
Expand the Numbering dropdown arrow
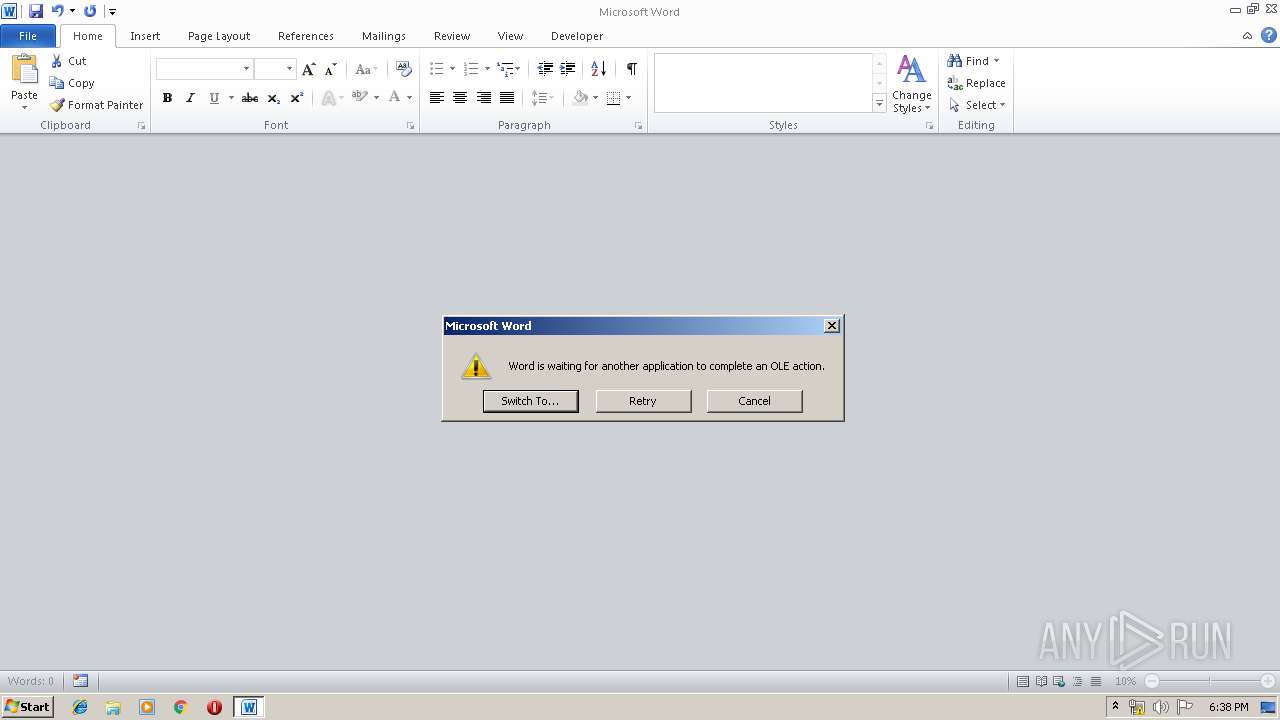487,69
